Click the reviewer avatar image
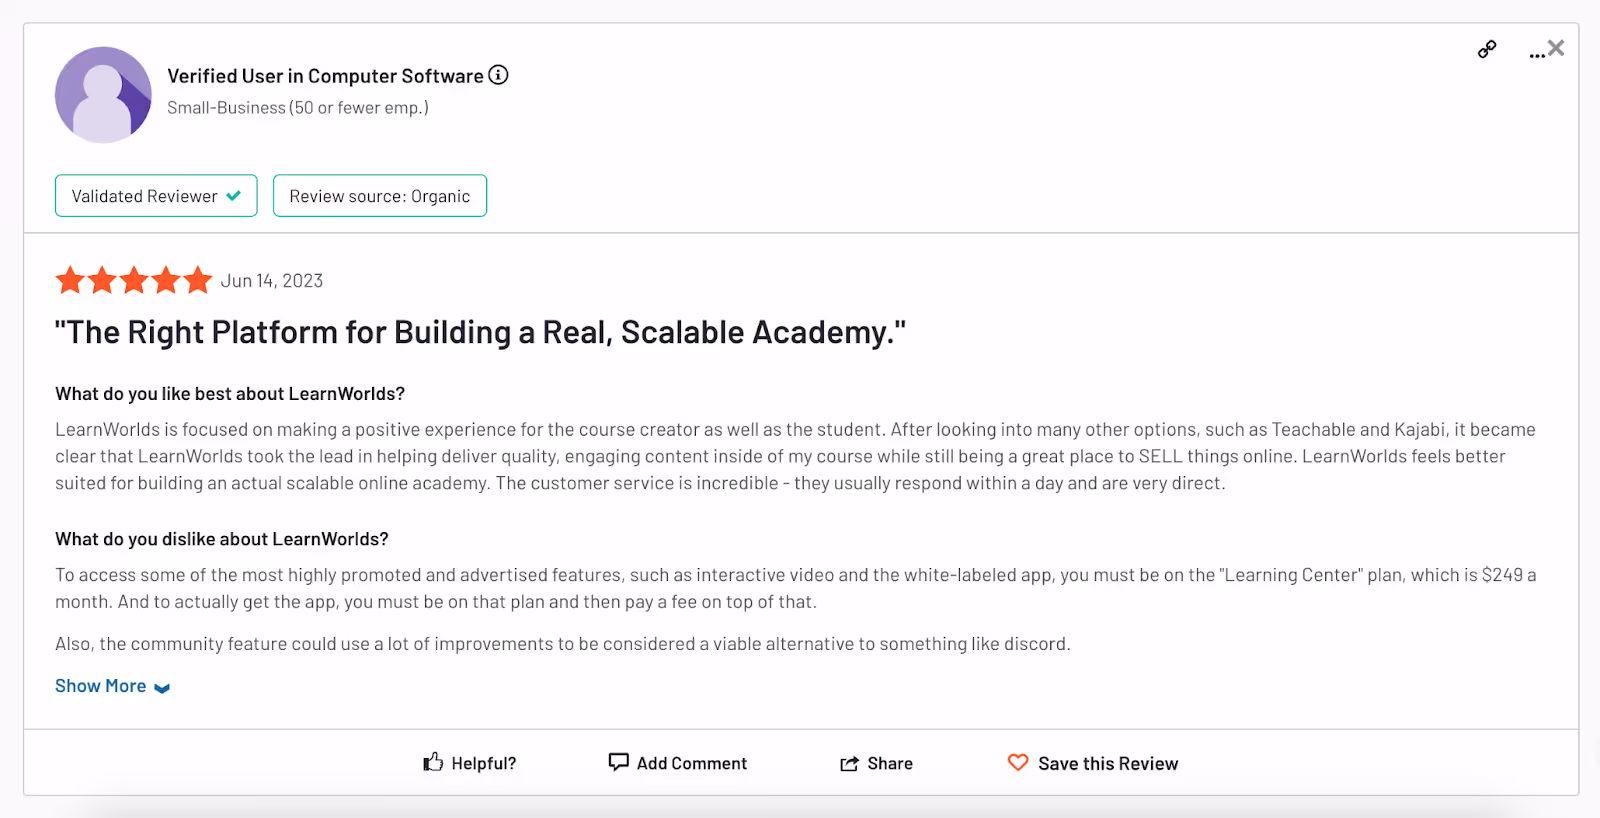The height and width of the screenshot is (818, 1600). [103, 95]
